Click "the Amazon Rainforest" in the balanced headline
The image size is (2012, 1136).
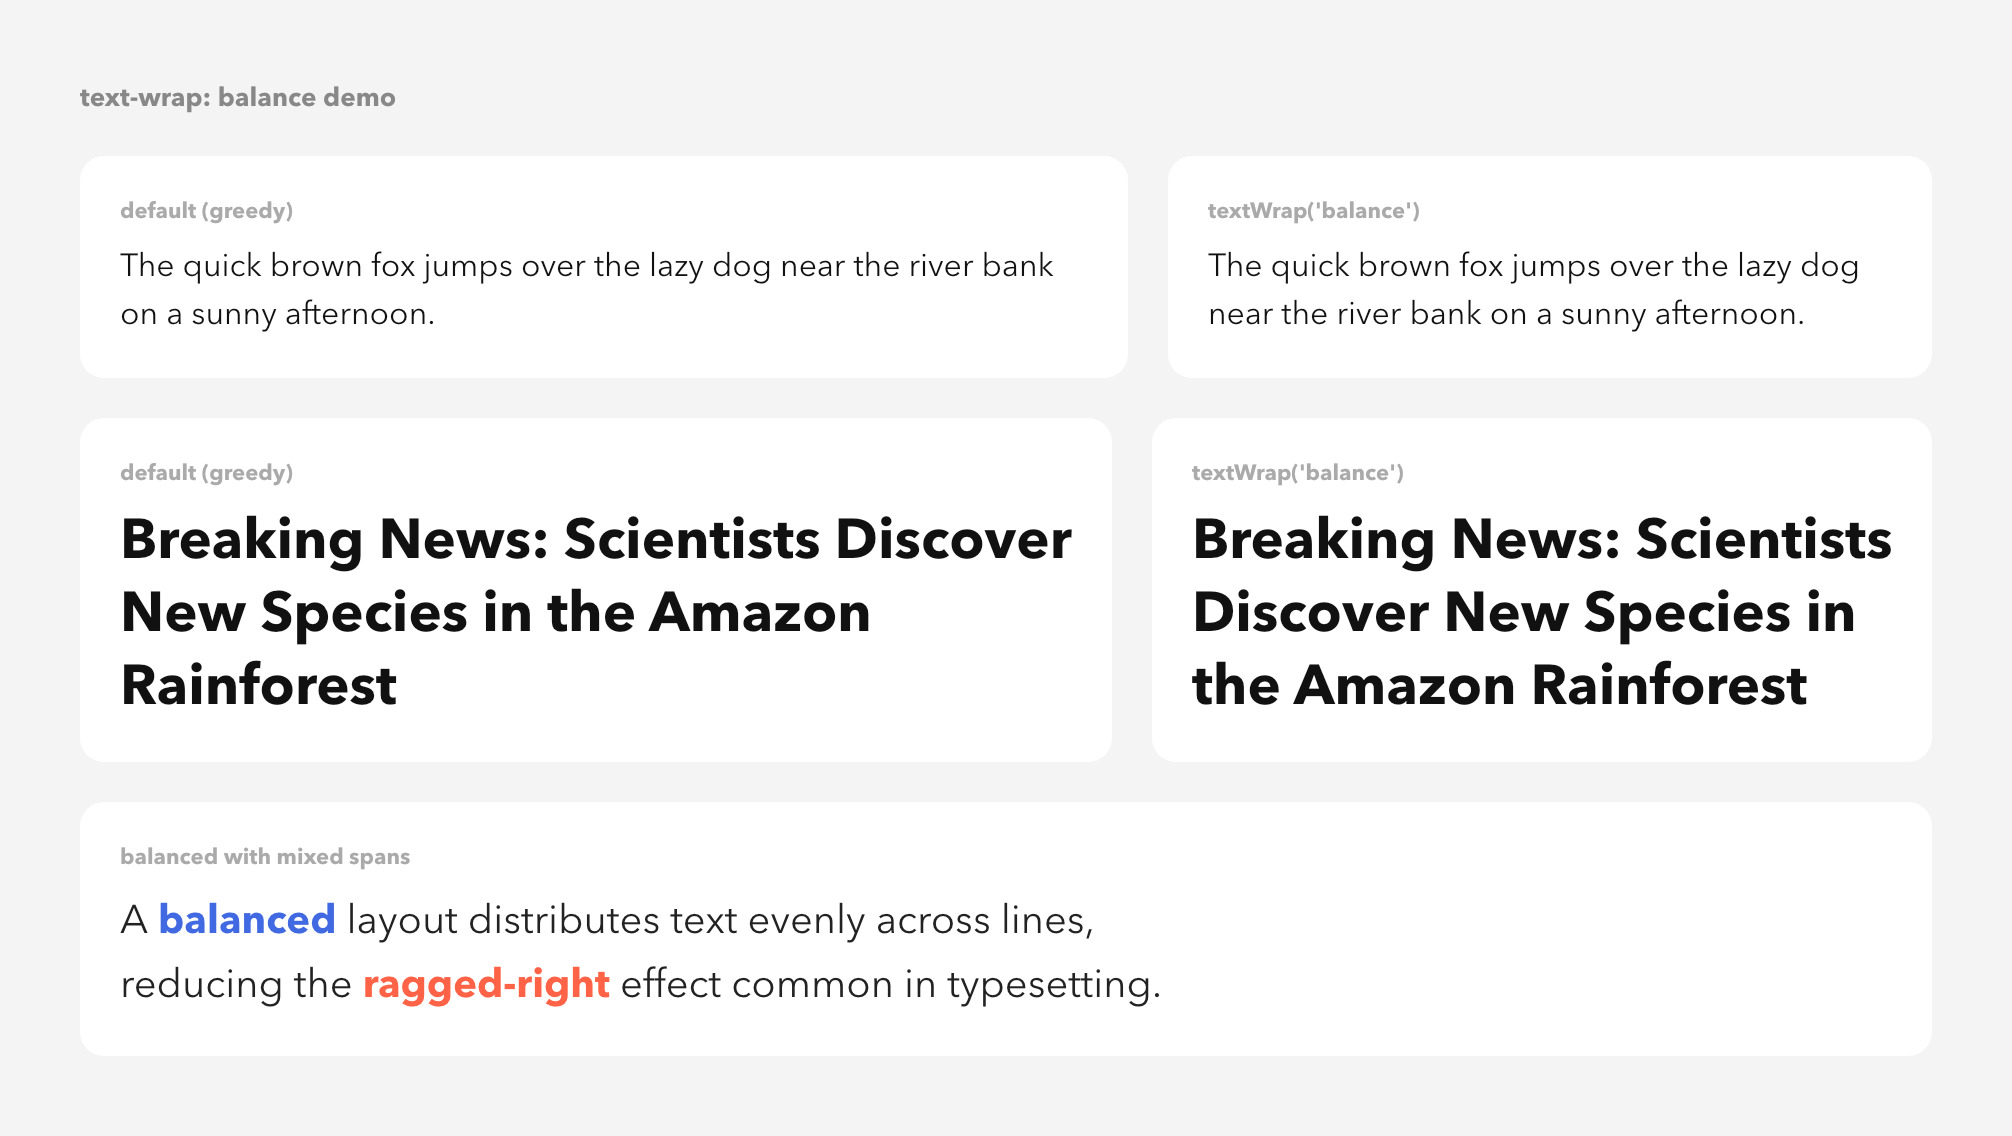[1499, 686]
